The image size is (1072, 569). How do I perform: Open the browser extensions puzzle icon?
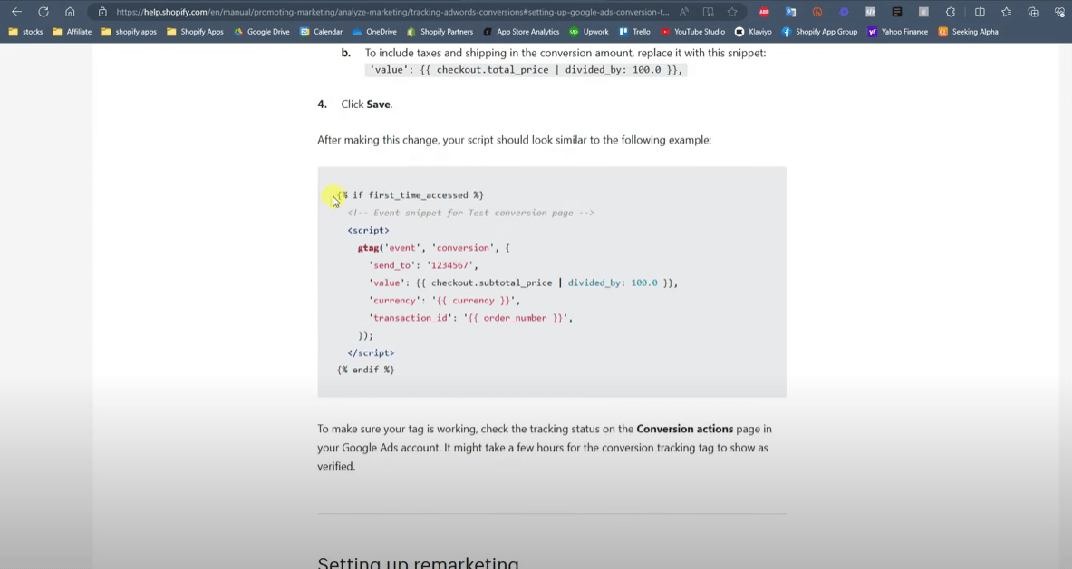tap(950, 12)
